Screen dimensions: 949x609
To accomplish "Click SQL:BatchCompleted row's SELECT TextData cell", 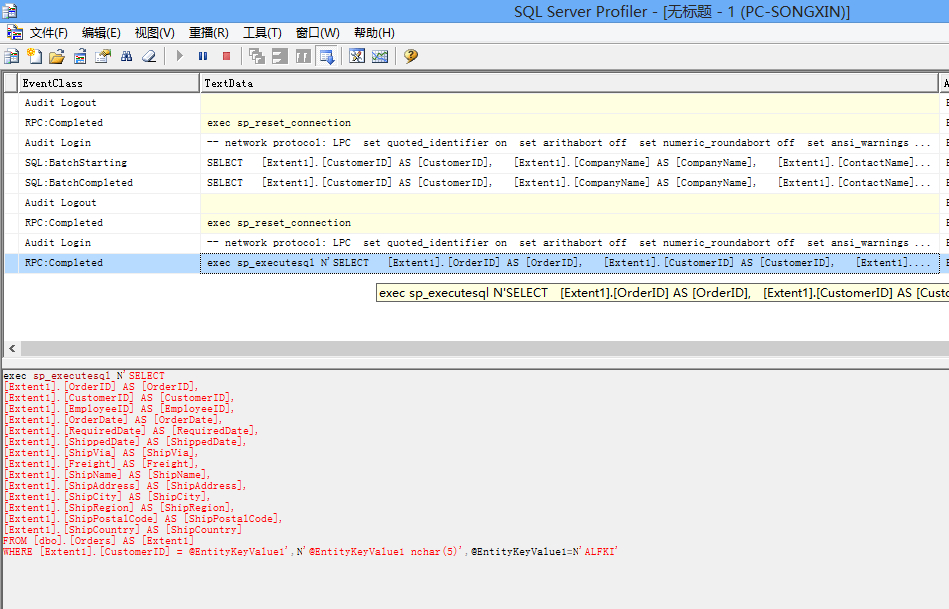I will (570, 183).
